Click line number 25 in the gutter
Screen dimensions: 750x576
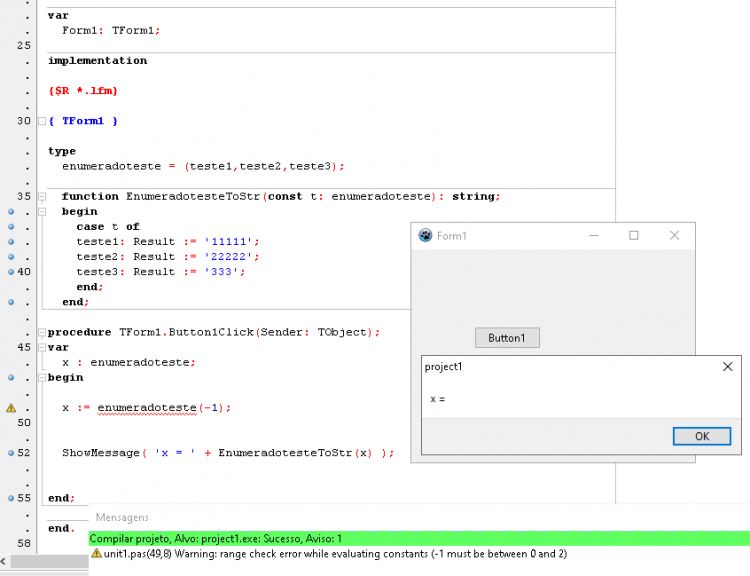coord(23,45)
